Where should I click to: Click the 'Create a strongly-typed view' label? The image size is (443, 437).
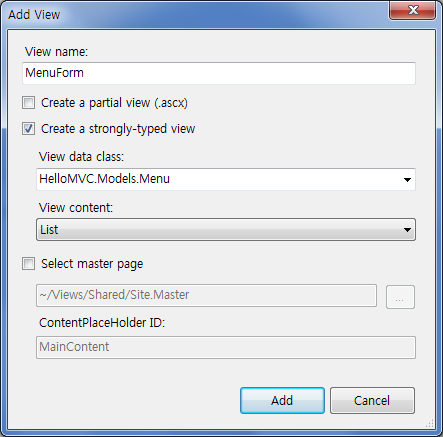[x=118, y=129]
